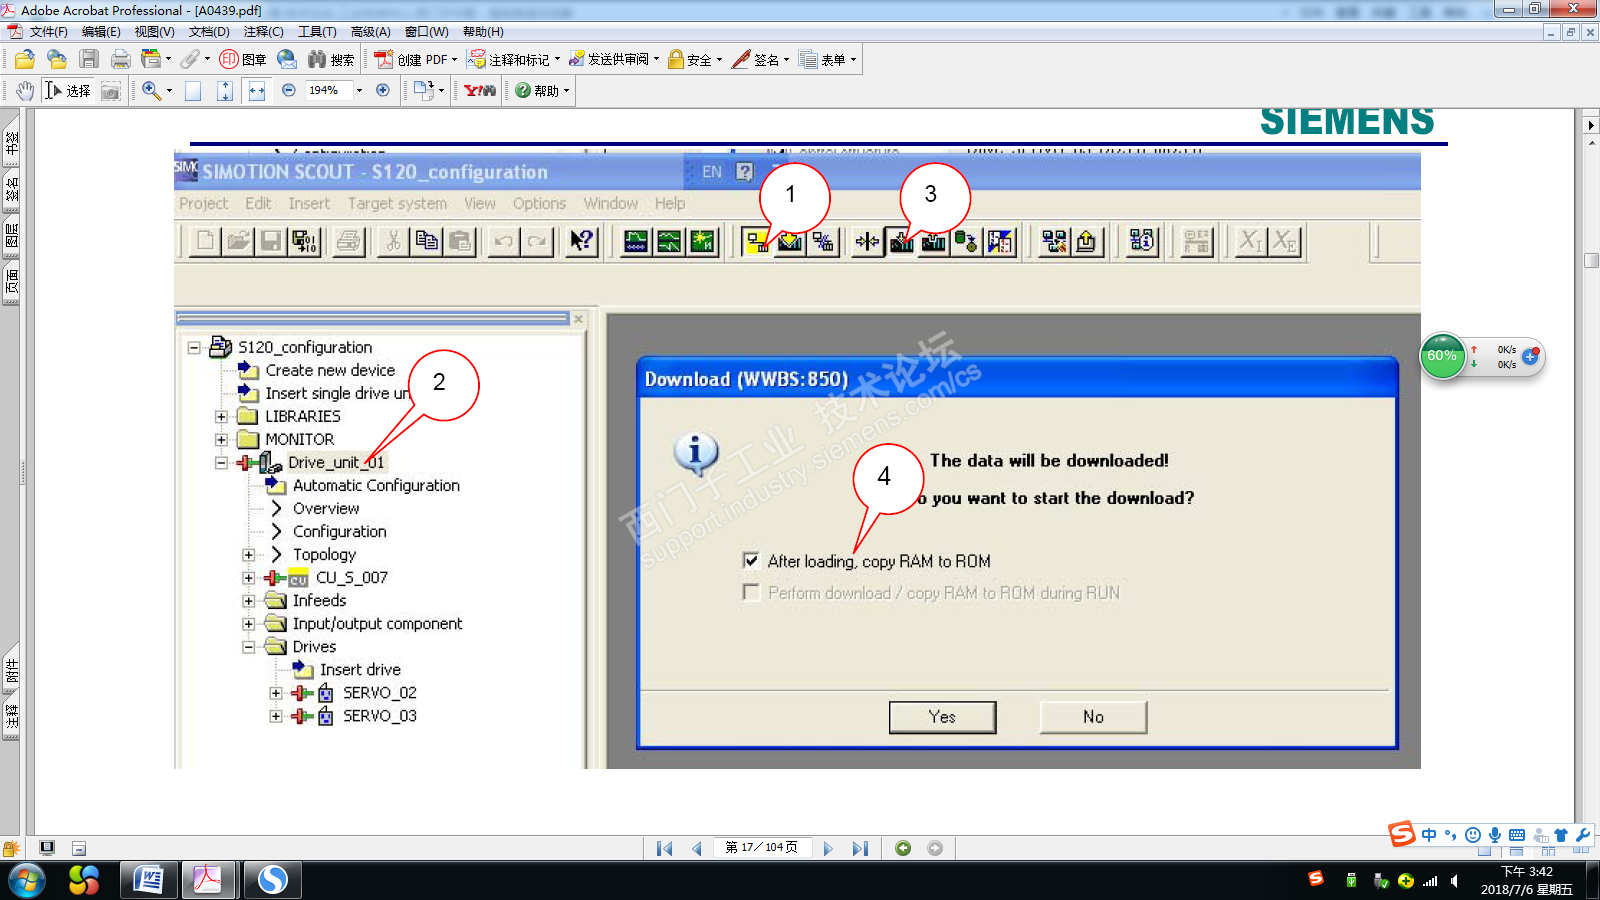Click the green go-to-previous-view arrow
Image resolution: width=1600 pixels, height=900 pixels.
(x=903, y=848)
